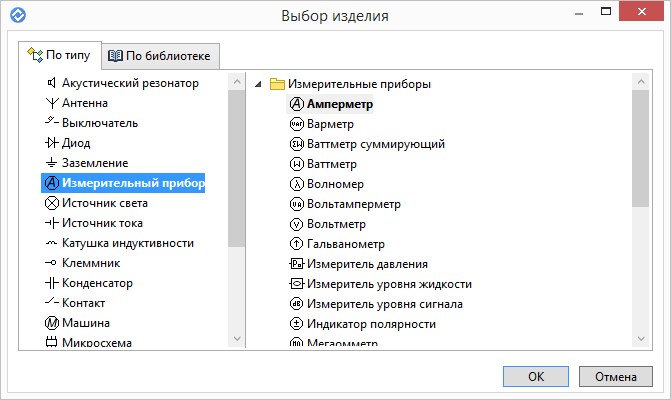
Task: Select Катушка индуктивности in type list
Action: (119, 243)
